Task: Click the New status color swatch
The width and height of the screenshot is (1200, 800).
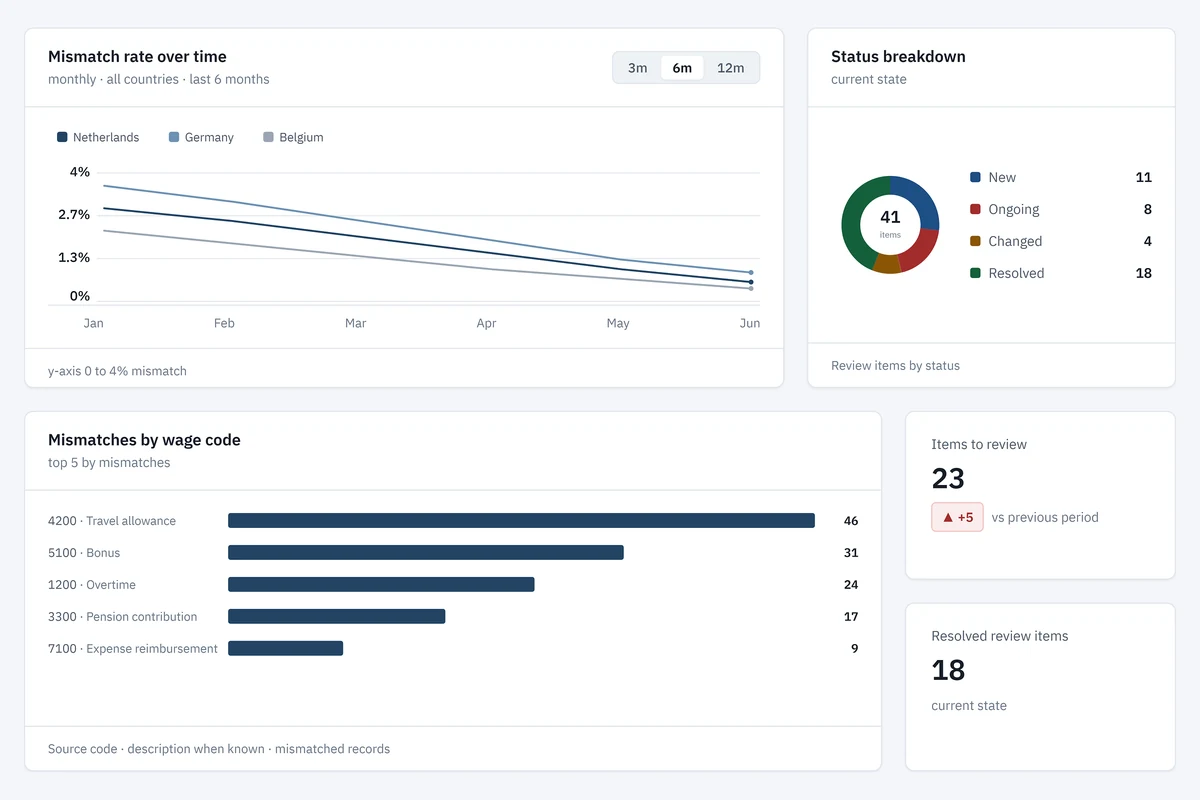Action: click(x=975, y=177)
